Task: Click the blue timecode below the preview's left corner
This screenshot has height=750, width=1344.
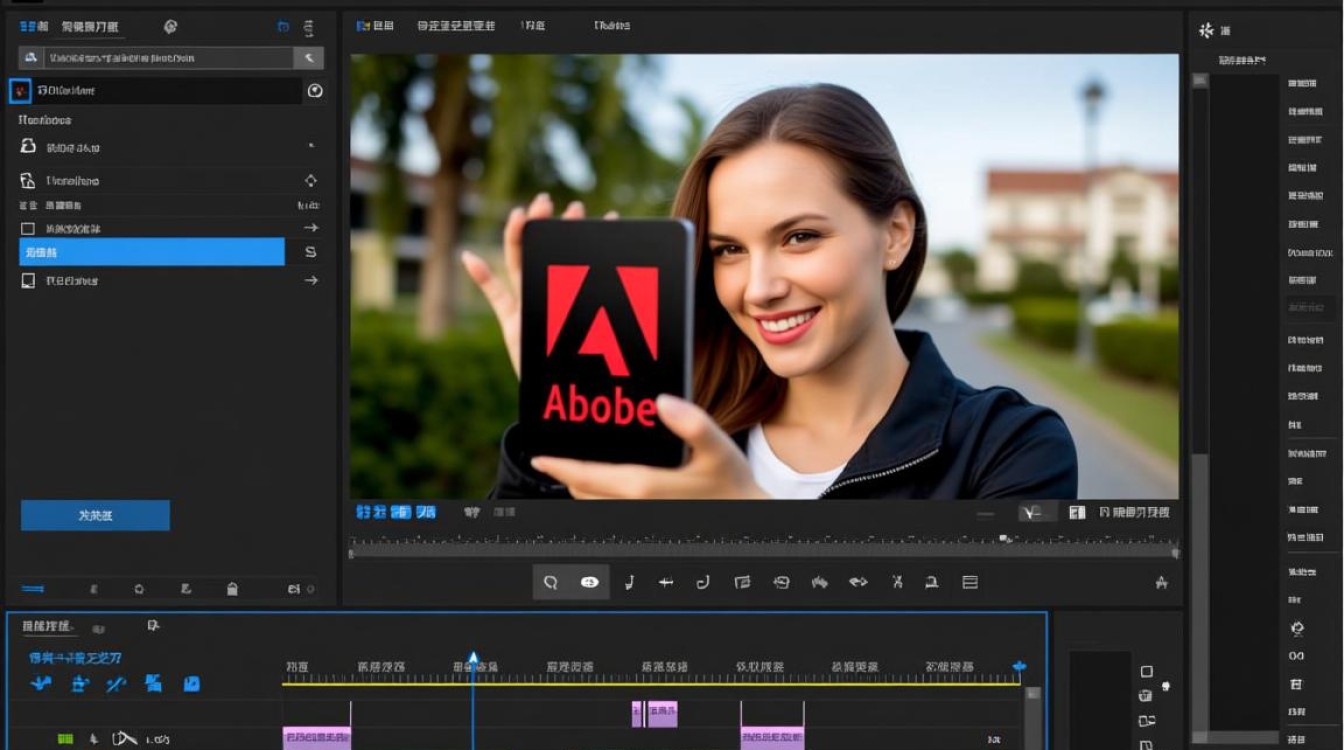Action: click(x=396, y=512)
